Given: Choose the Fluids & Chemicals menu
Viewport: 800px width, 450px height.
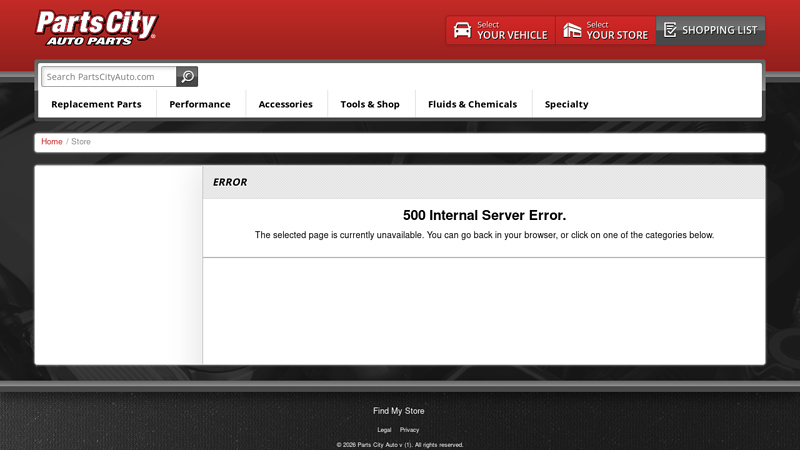Looking at the screenshot, I should pyautogui.click(x=472, y=104).
